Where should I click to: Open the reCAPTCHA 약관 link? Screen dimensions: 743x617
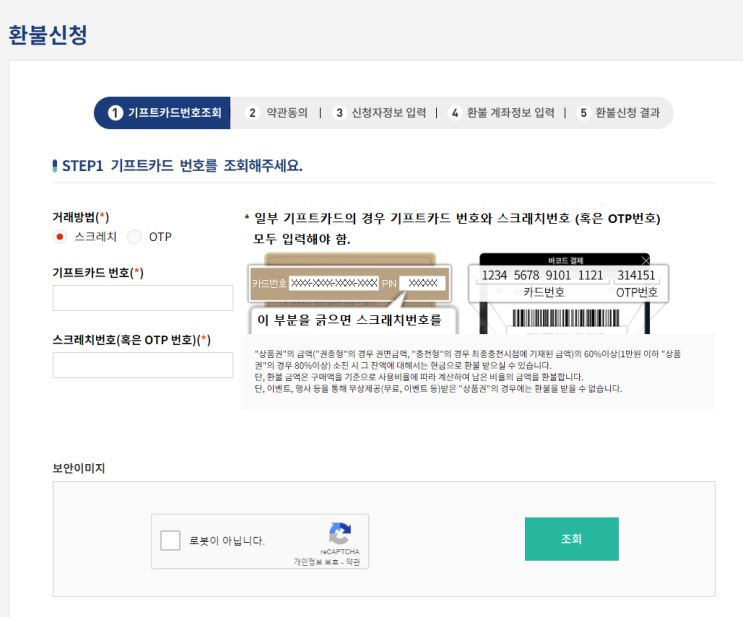click(351, 562)
